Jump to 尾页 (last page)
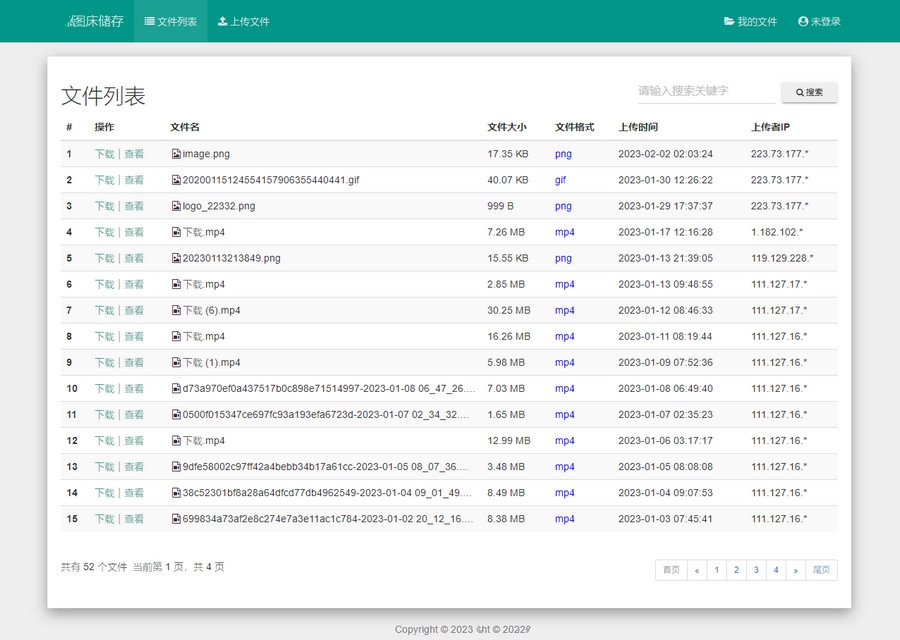900x640 pixels. tap(821, 570)
